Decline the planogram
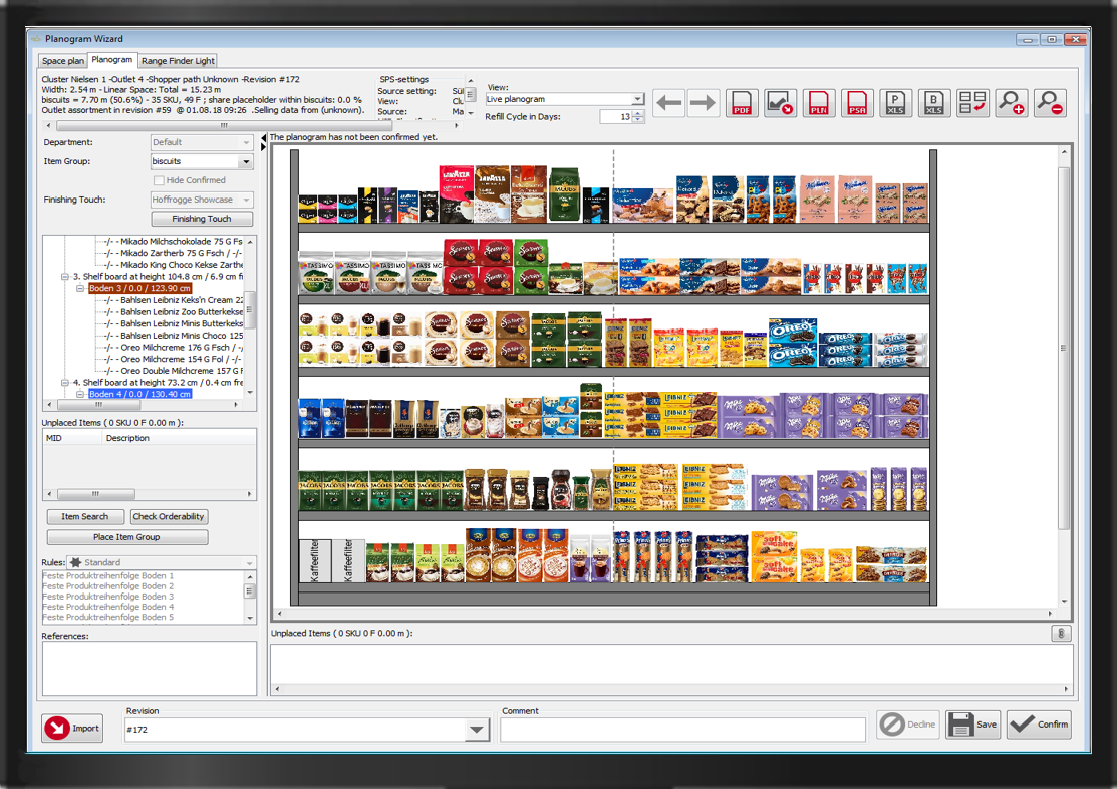Screen dimensions: 1117x789 click(908, 724)
